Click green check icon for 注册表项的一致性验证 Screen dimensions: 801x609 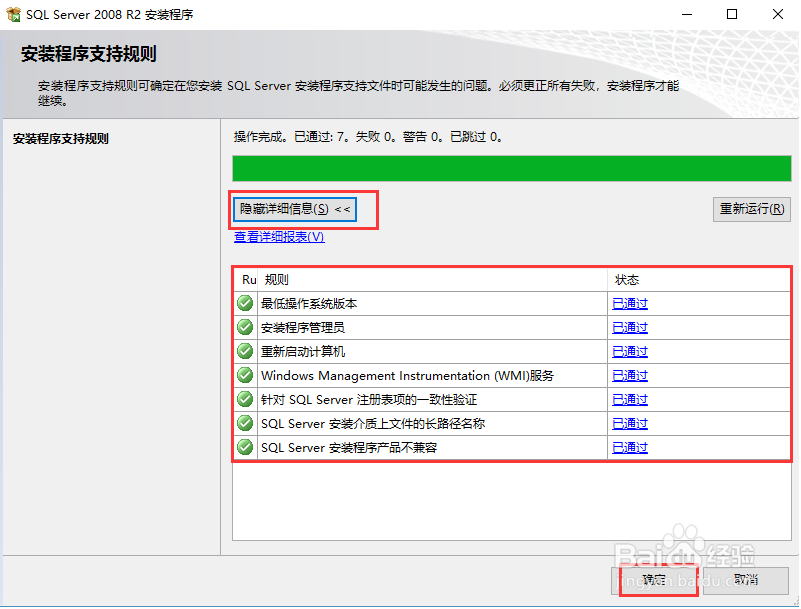tap(245, 399)
